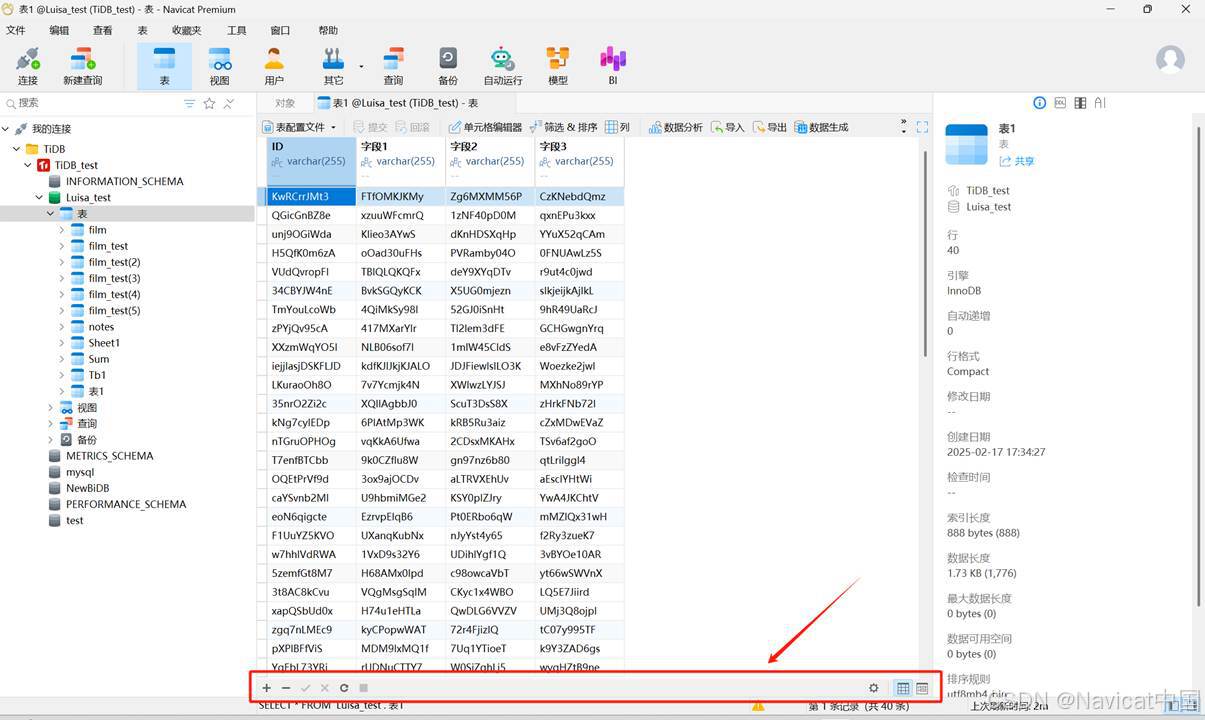Click the refresh icon in bottom bar
Viewport: 1205px width, 720px height.
point(344,688)
